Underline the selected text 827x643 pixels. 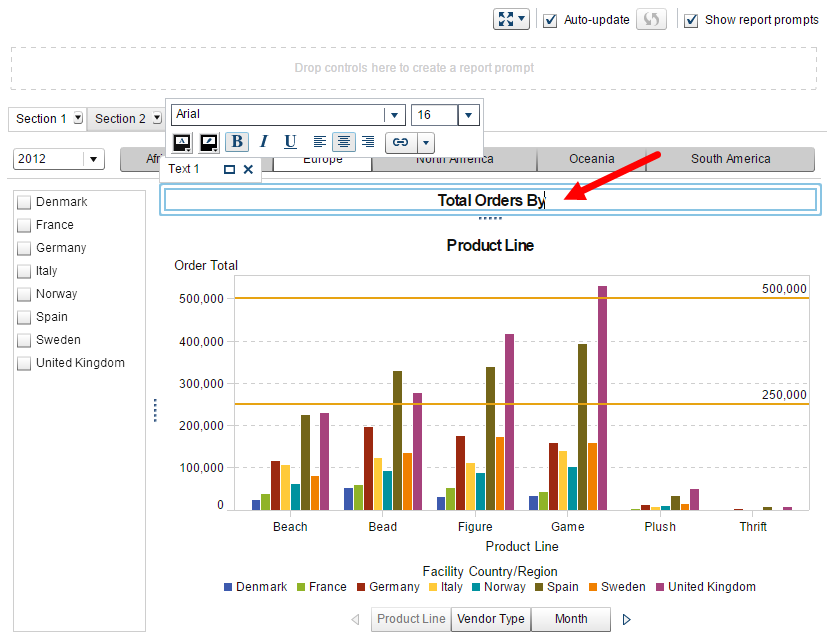[290, 142]
